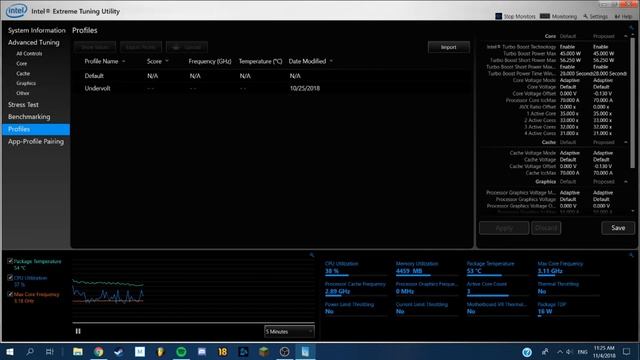Open Core under Advanced Tuning

(22, 64)
